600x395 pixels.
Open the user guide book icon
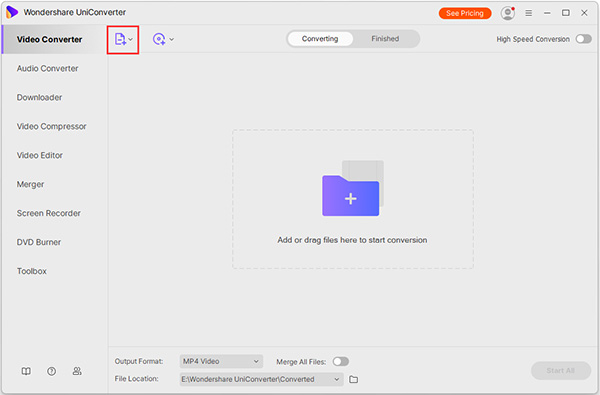26,371
